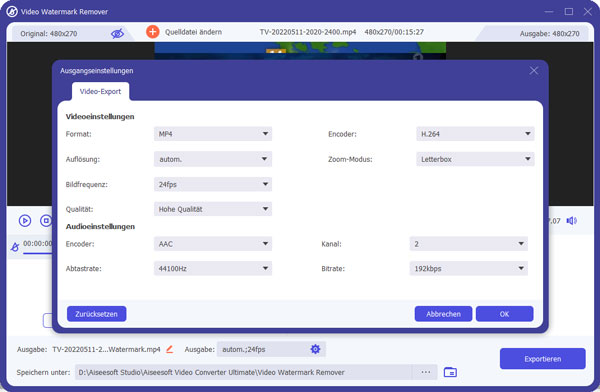Open the Encoder H.264 dropdown
Screen dimensions: 600x392
pos(475,134)
